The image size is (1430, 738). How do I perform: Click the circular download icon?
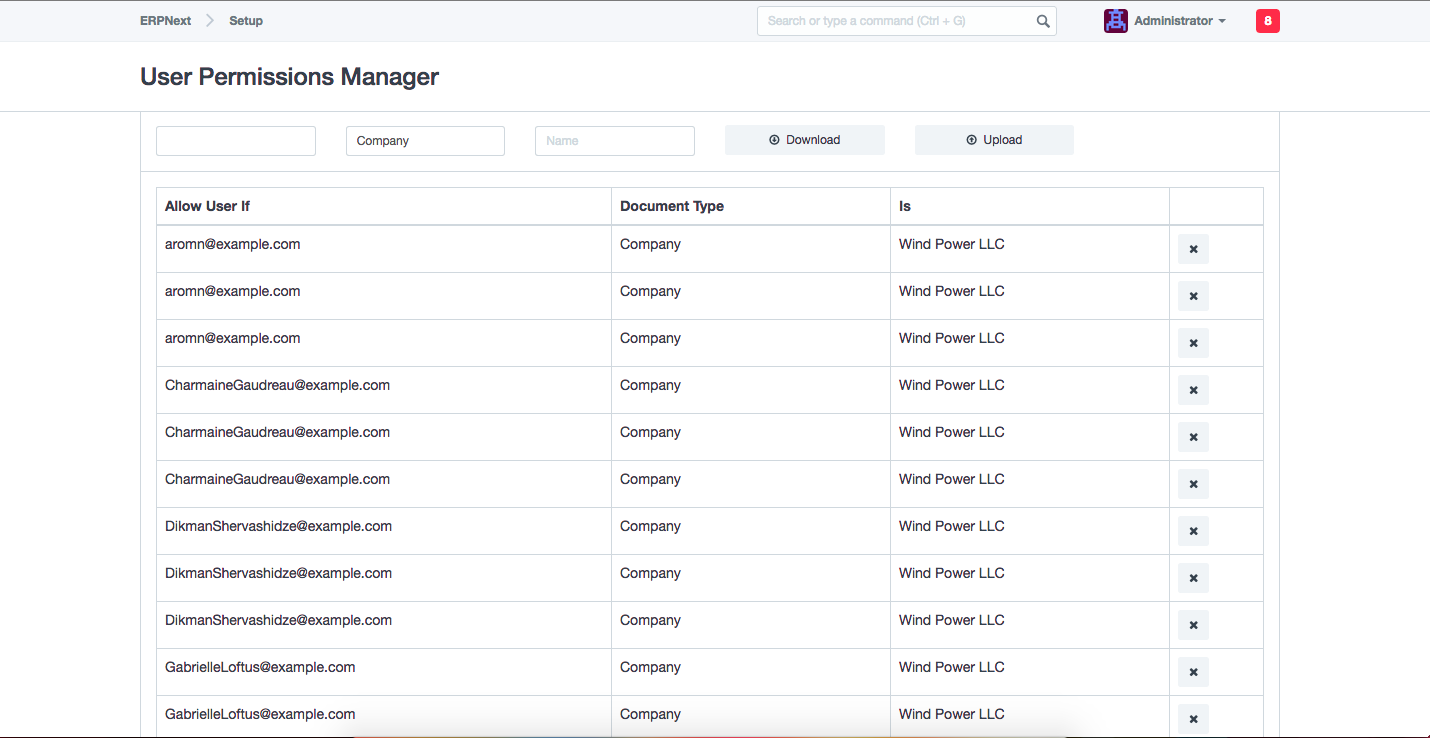point(773,139)
